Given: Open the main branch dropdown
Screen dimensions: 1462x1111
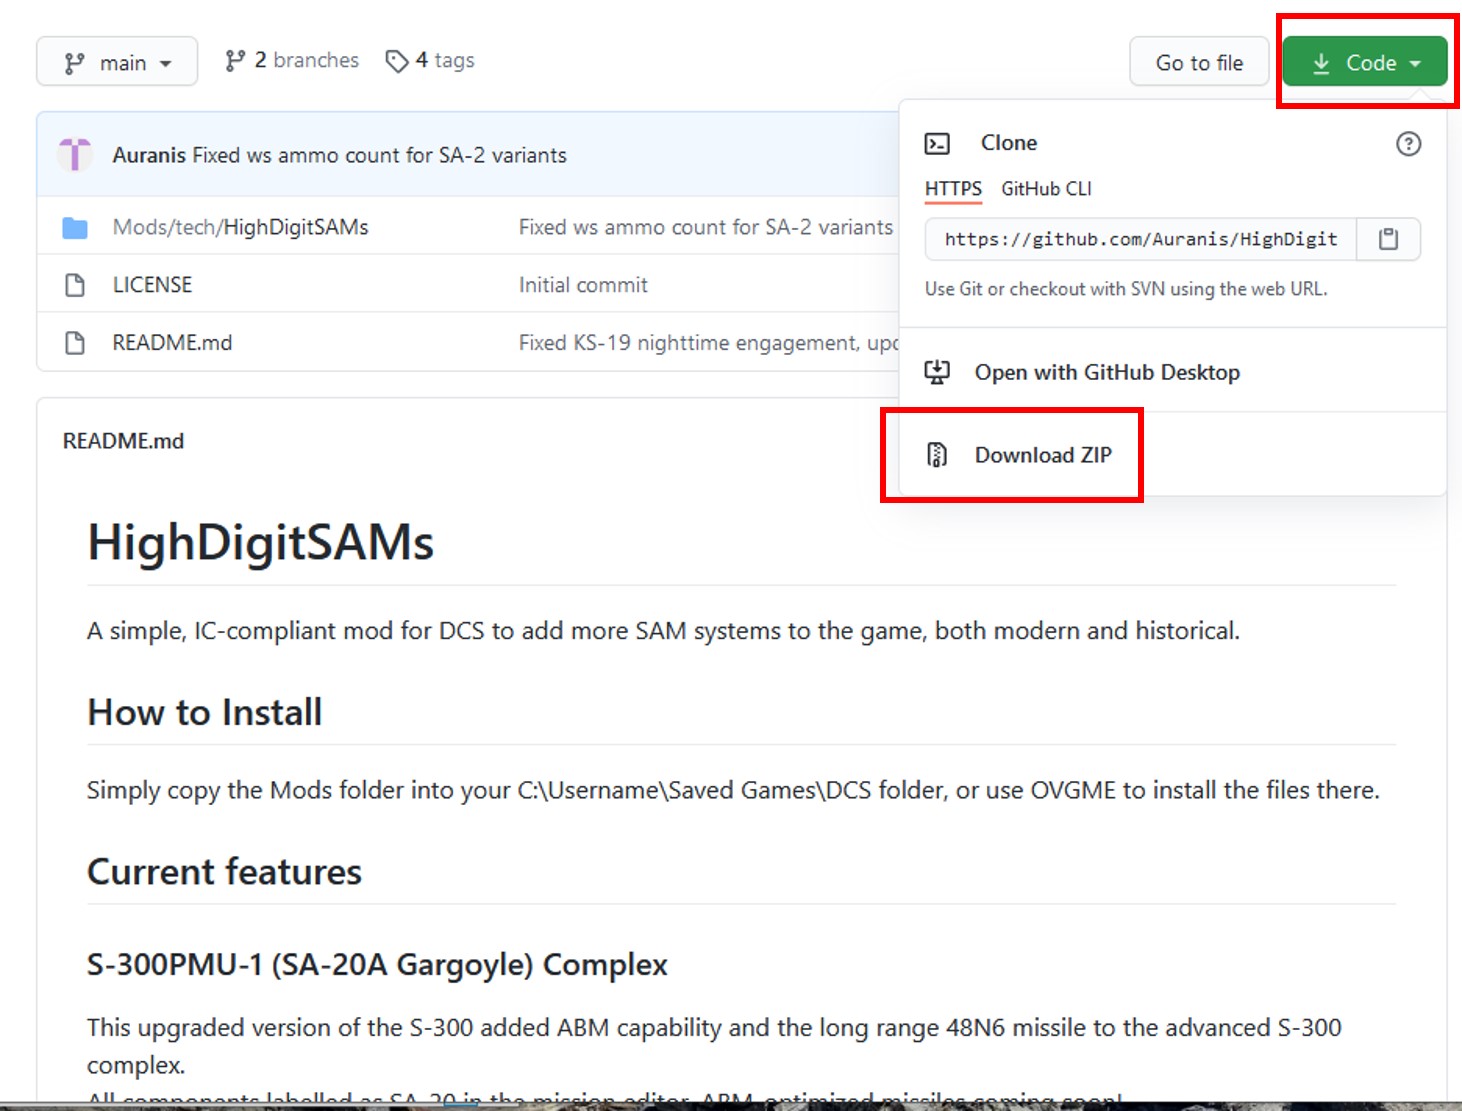Looking at the screenshot, I should [x=117, y=62].
